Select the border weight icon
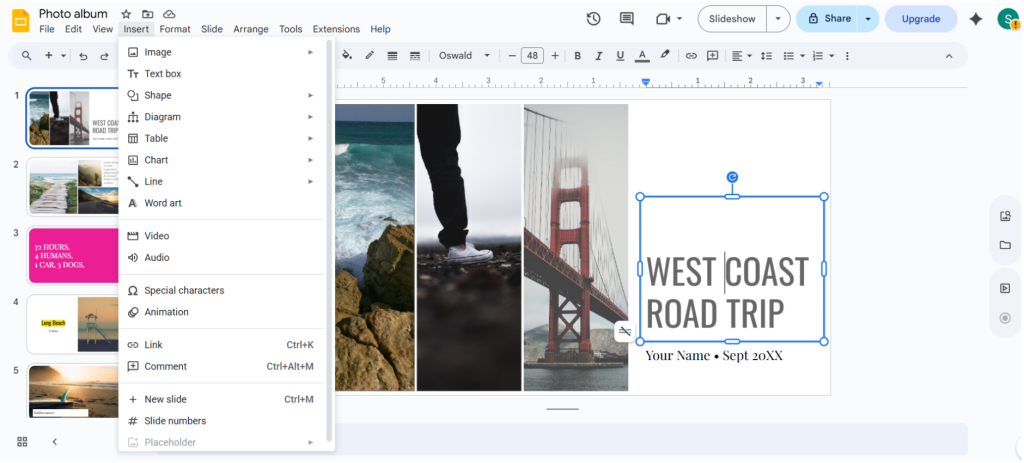Image resolution: width=1024 pixels, height=463 pixels. (x=392, y=56)
